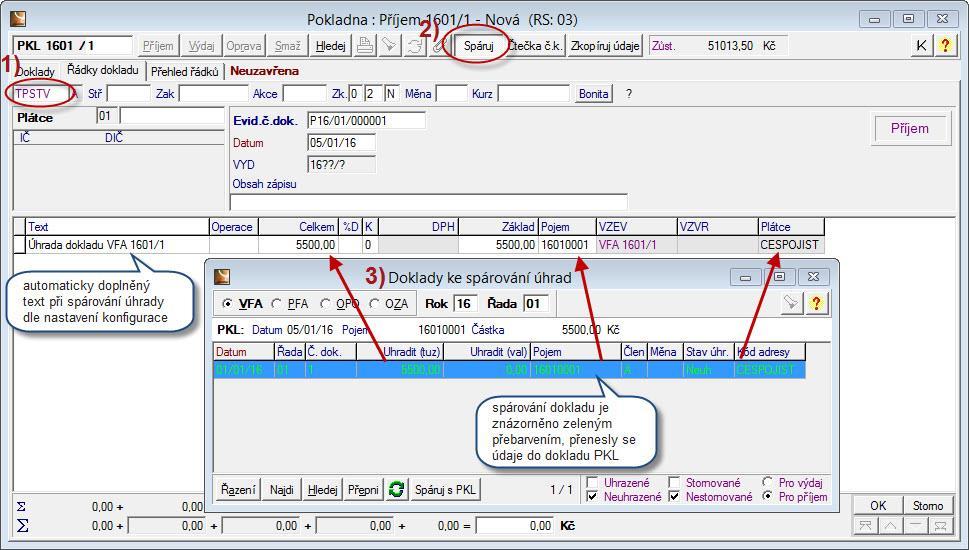Click the refresh arrows icon in main toolbar
Viewport: 969px width, 550px height.
point(415,46)
